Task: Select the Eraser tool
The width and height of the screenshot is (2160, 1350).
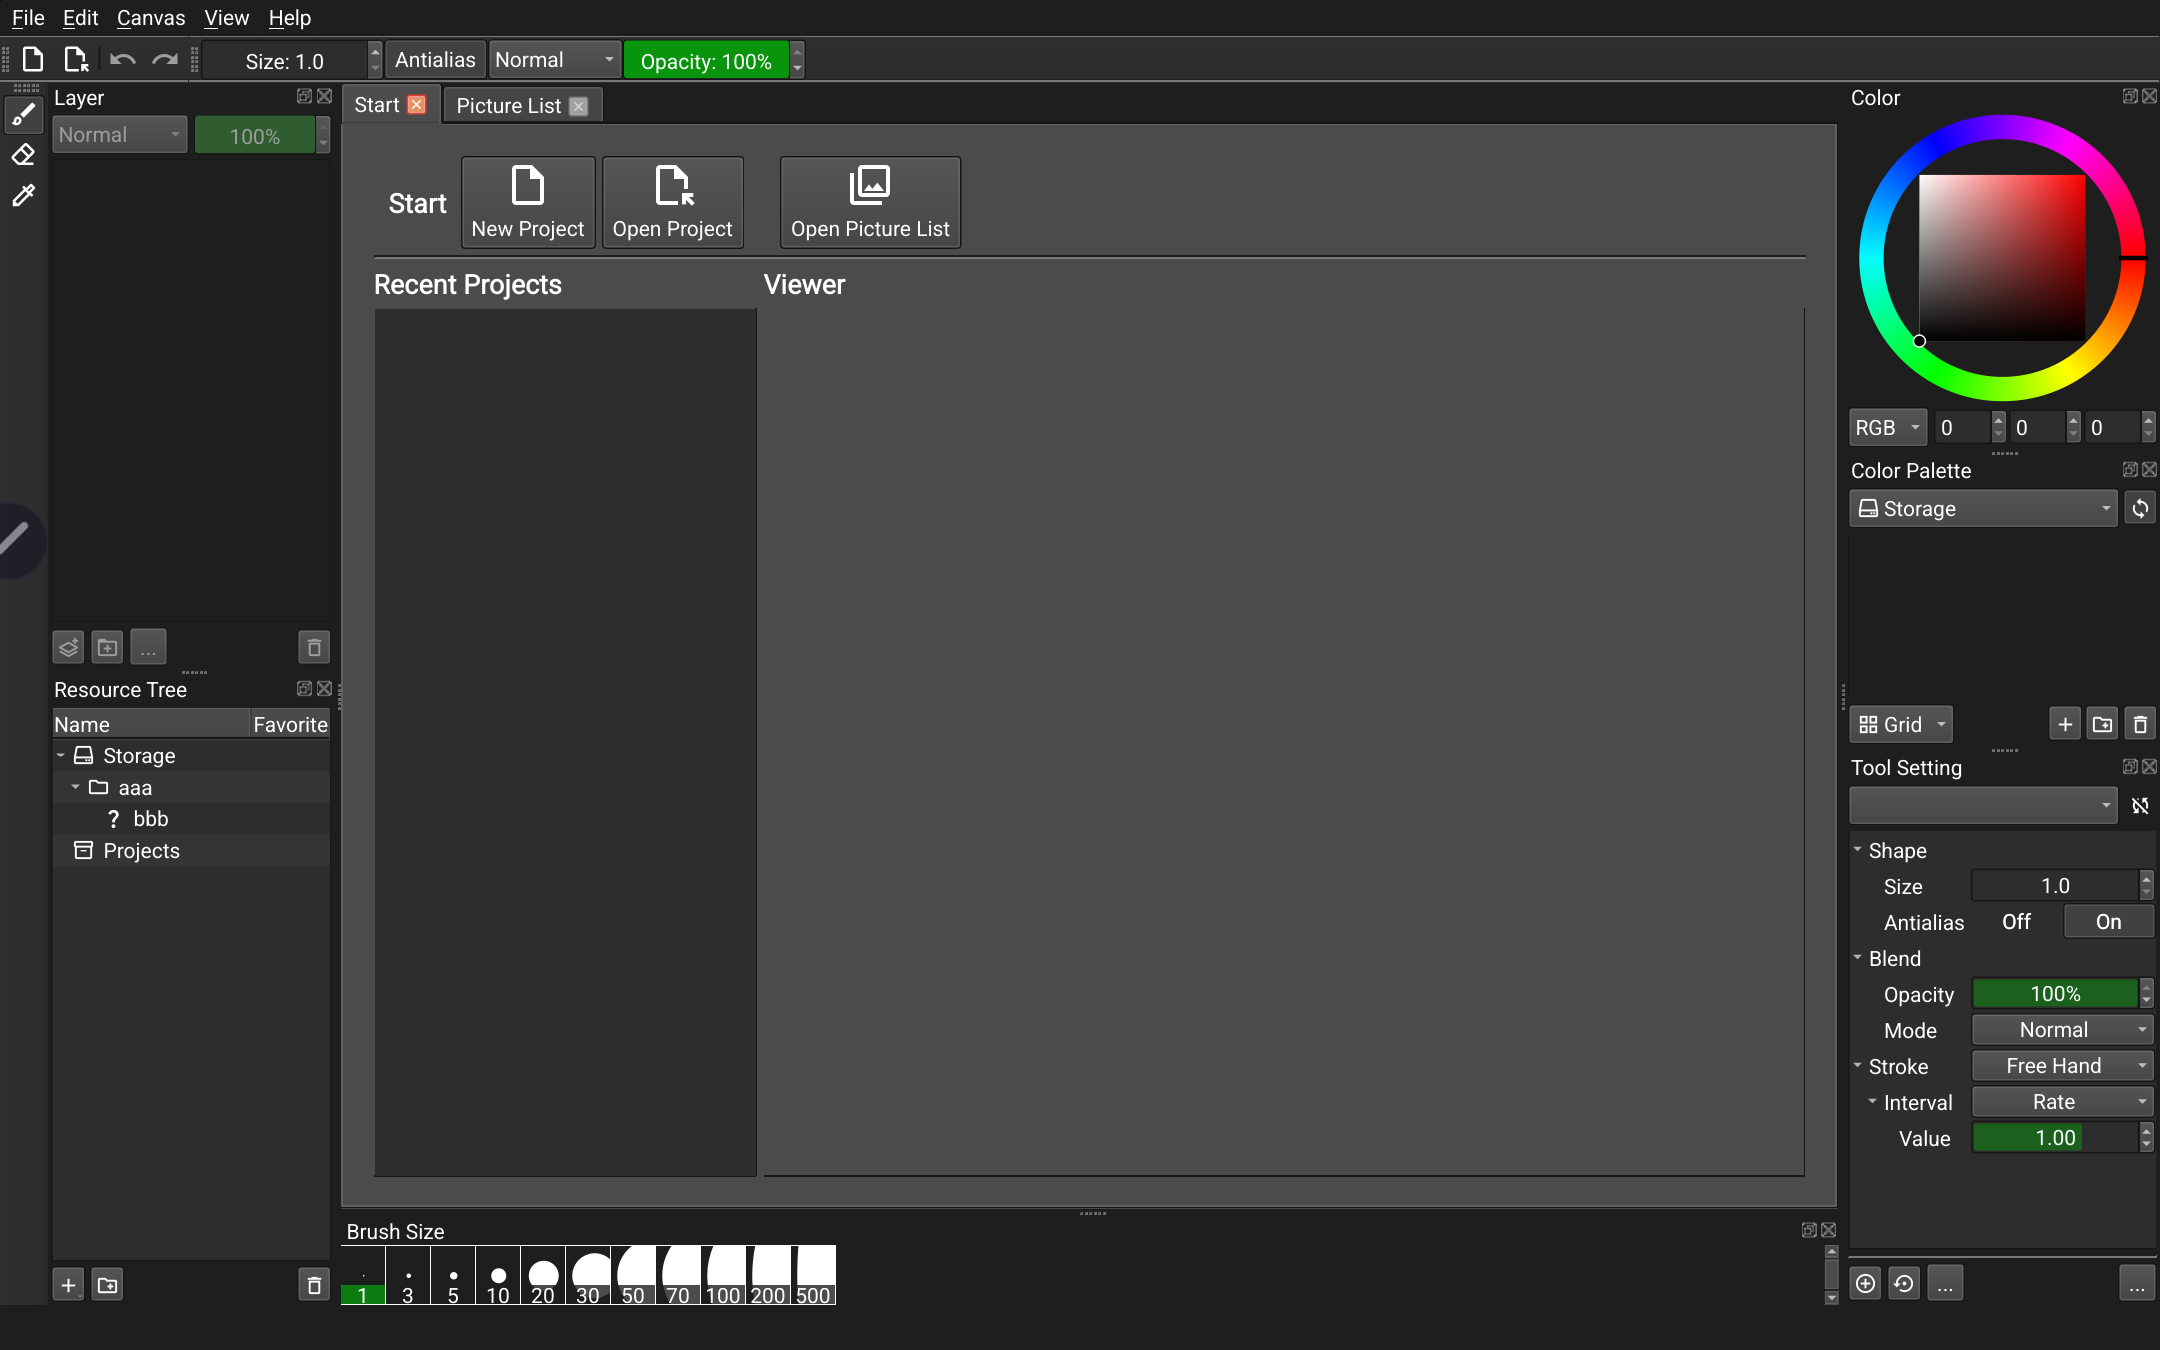Action: (23, 154)
